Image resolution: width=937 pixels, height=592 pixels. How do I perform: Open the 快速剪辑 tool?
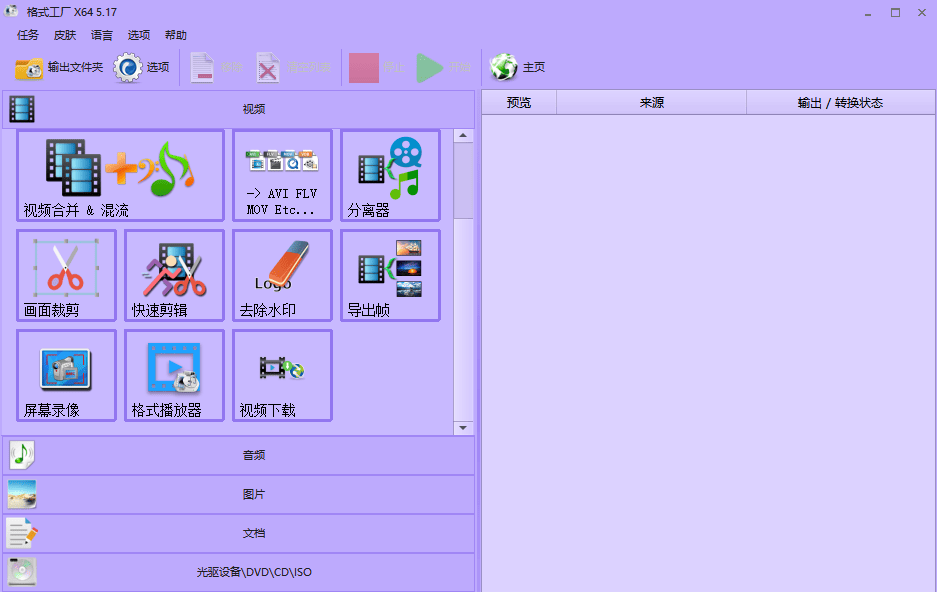click(x=174, y=275)
